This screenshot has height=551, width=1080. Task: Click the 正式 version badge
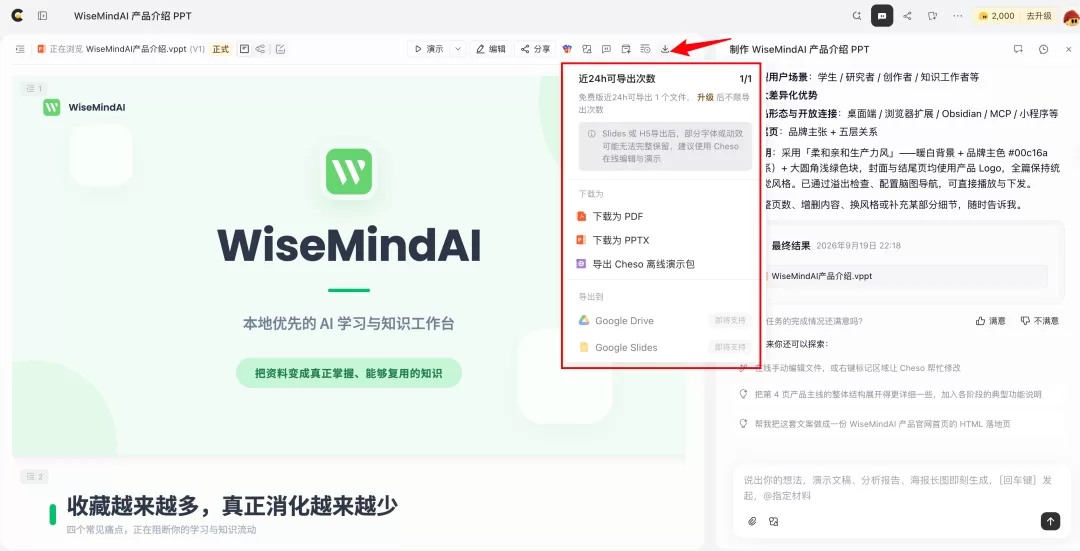[220, 49]
